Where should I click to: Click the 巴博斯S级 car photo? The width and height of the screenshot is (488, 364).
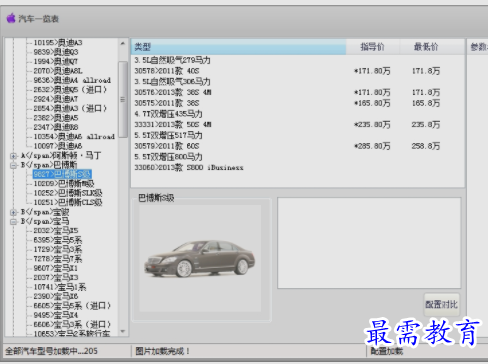pyautogui.click(x=200, y=258)
